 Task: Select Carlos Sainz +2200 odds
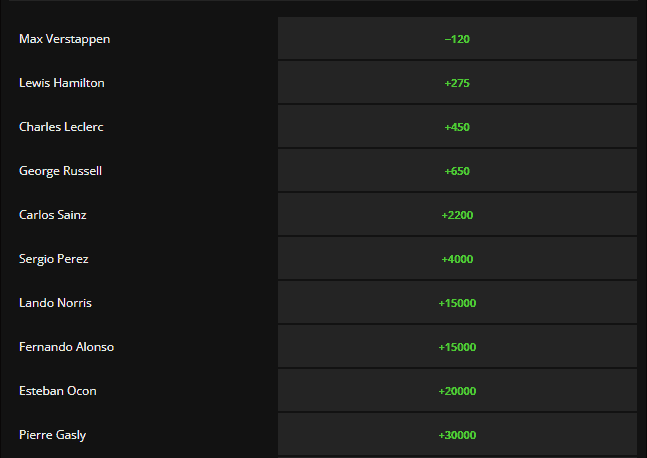tap(457, 215)
